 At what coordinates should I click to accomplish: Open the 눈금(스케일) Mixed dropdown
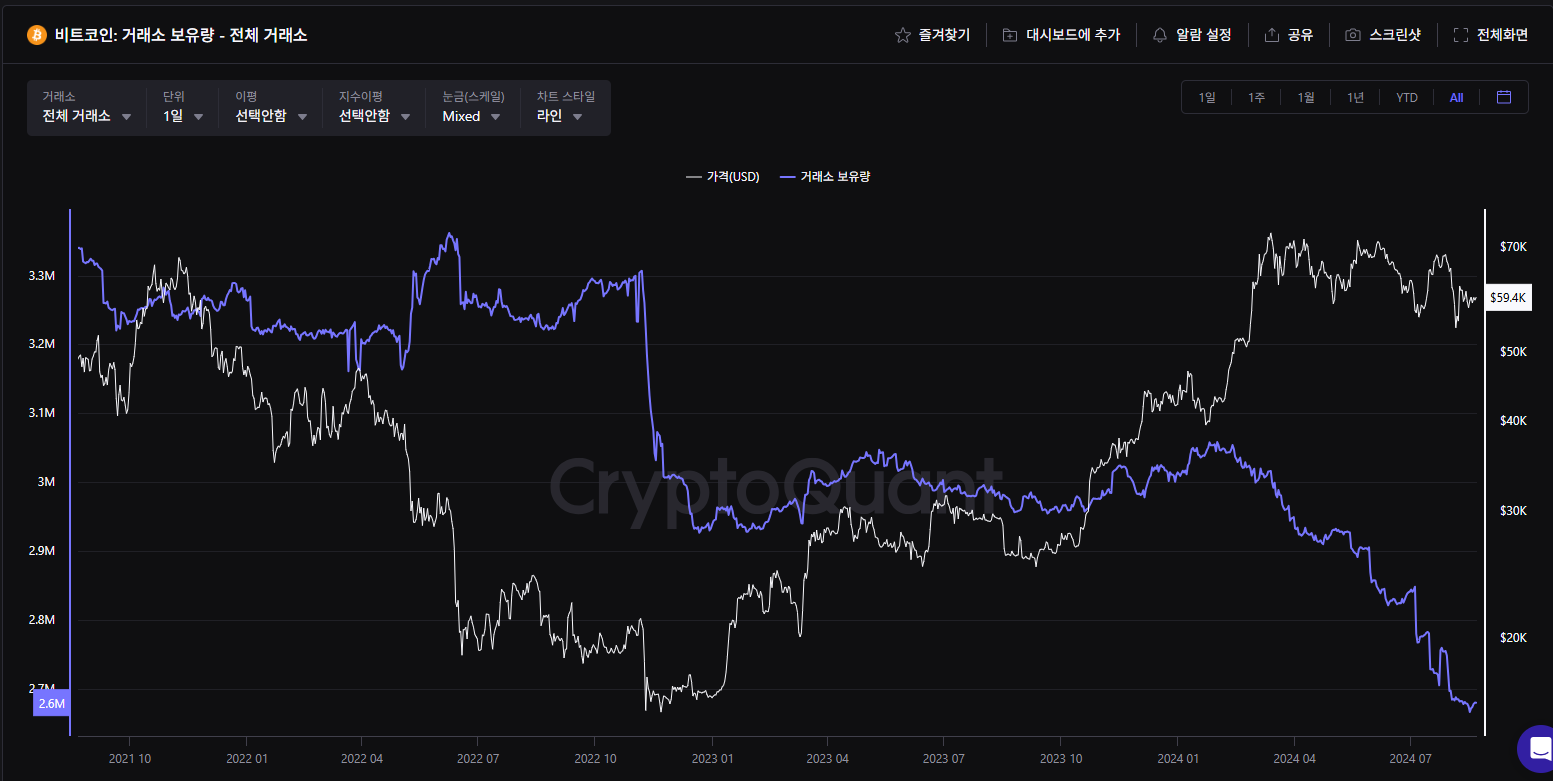pyautogui.click(x=473, y=107)
